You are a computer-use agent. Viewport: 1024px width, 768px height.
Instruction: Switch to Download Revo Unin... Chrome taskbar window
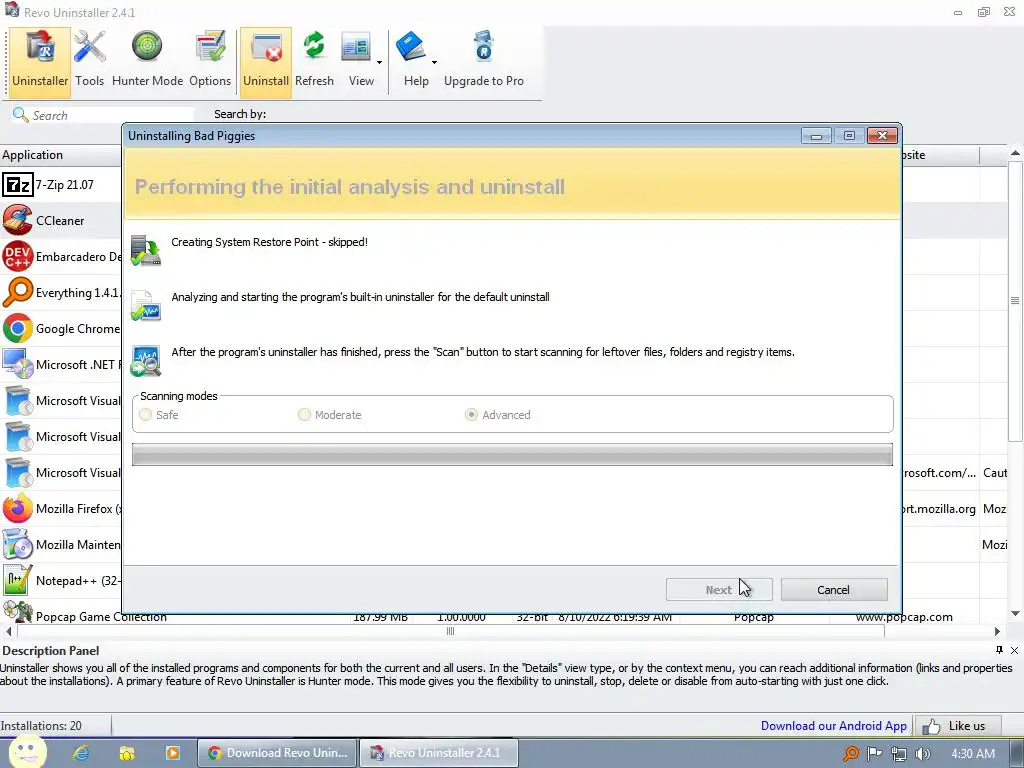278,753
